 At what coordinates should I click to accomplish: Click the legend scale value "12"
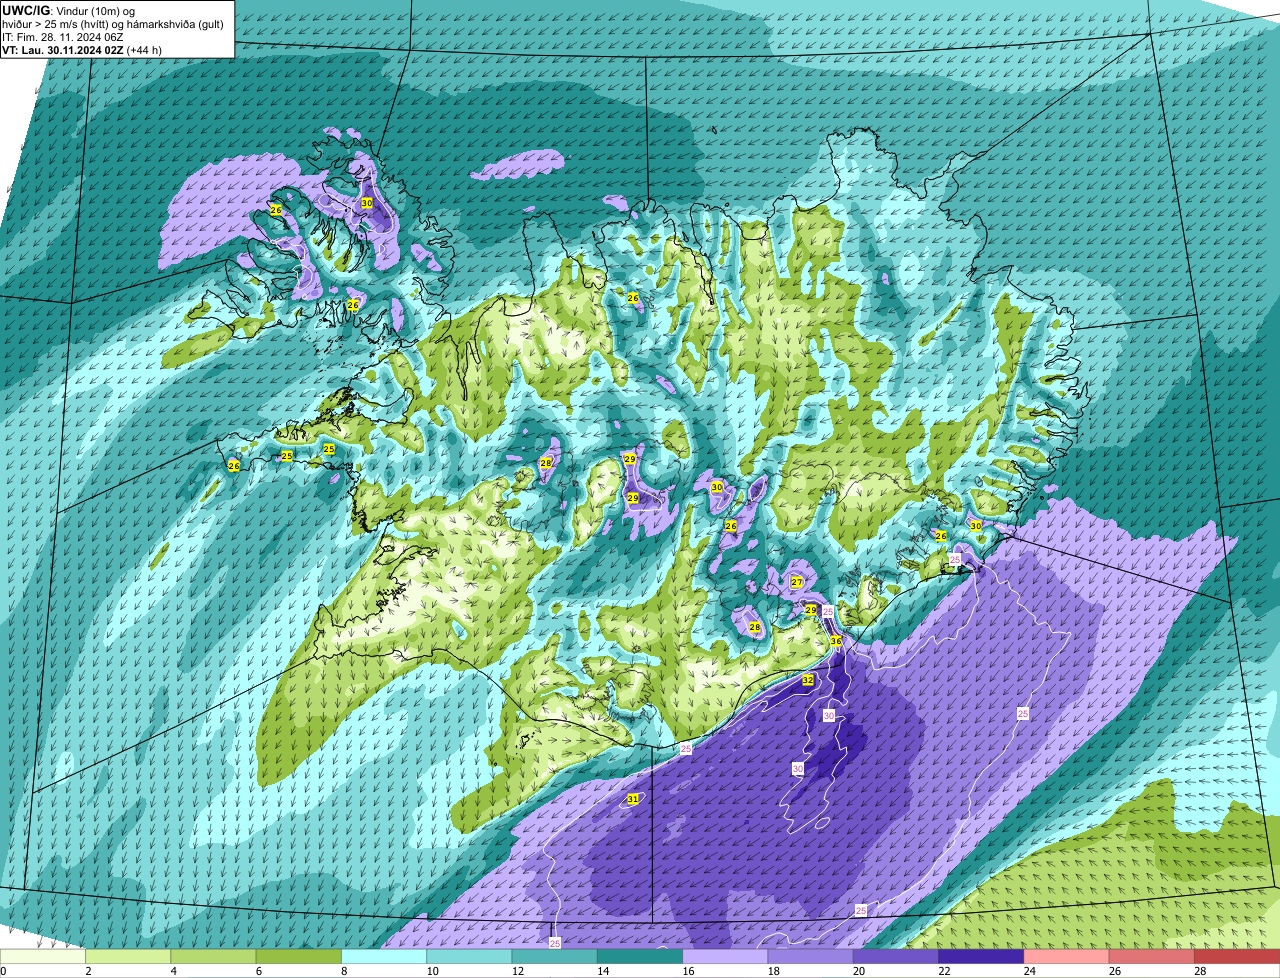(516, 971)
